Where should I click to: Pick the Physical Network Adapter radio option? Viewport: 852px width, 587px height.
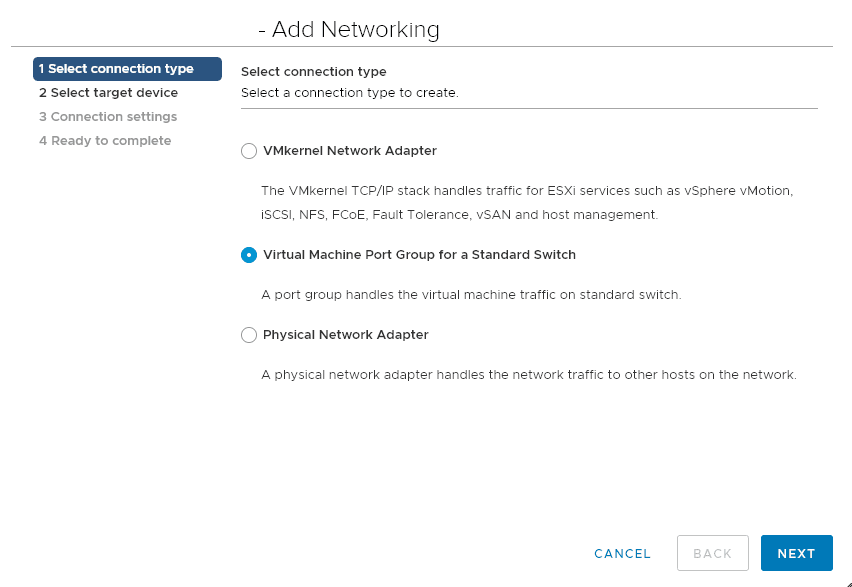[249, 335]
